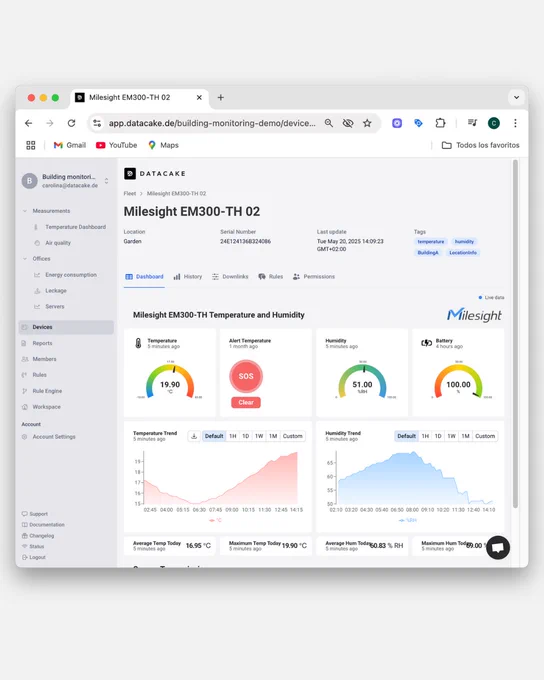Click the zoom magnifier icon in address bar

point(329,123)
